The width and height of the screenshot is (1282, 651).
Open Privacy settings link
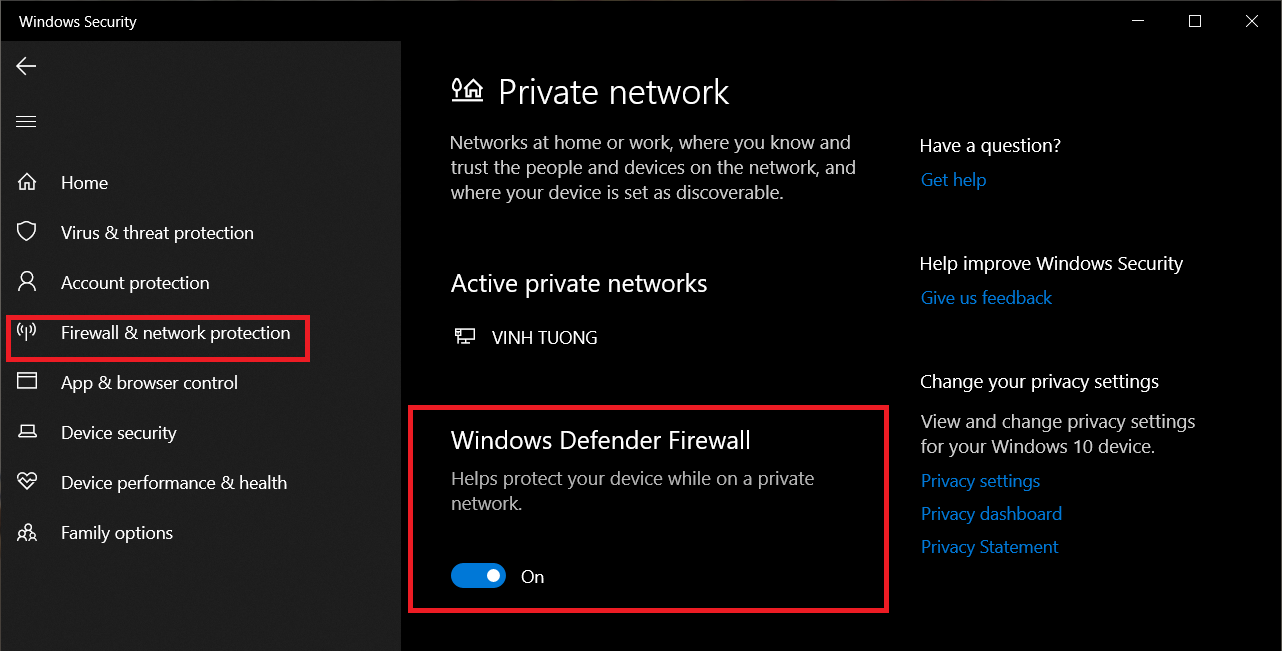980,481
